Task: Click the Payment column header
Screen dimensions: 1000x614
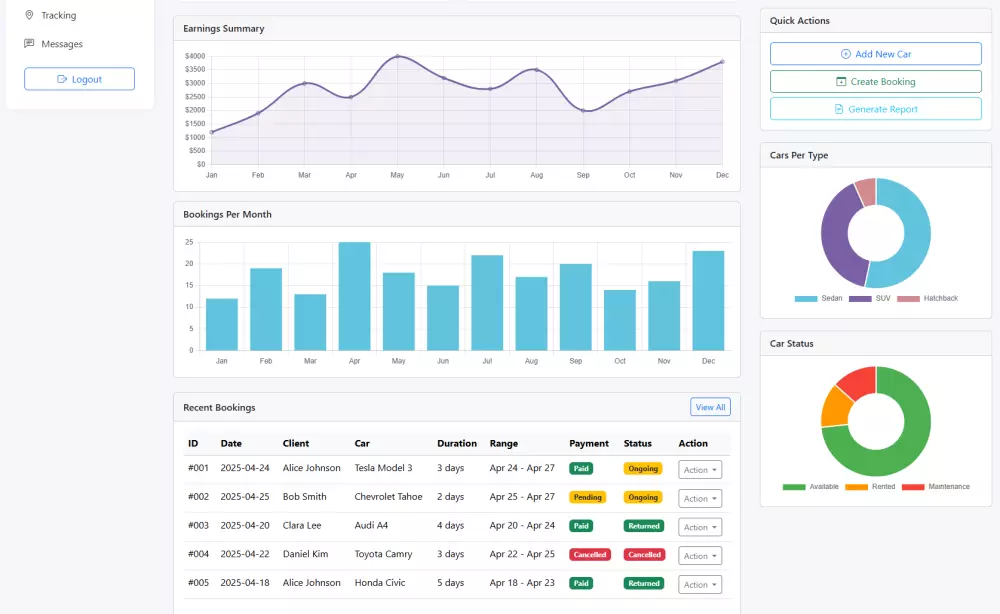Action: [x=589, y=443]
